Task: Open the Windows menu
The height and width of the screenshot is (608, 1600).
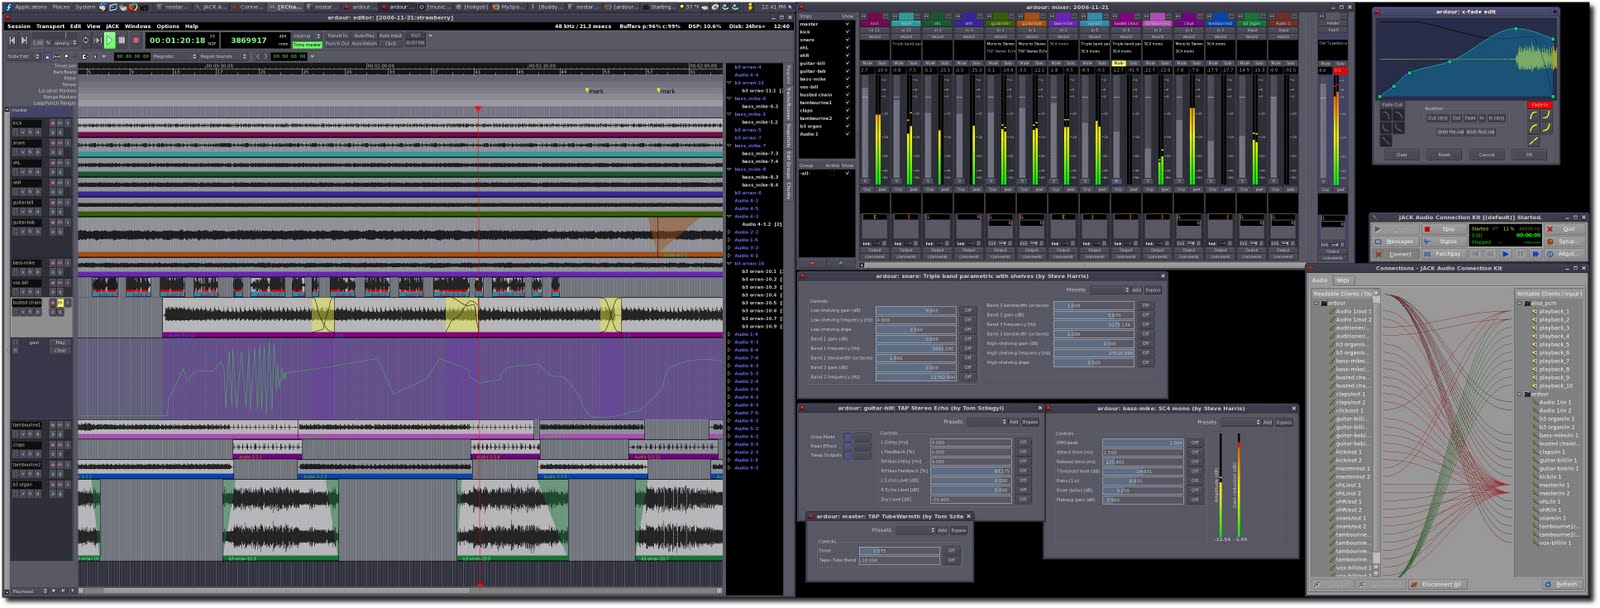Action: [x=137, y=26]
